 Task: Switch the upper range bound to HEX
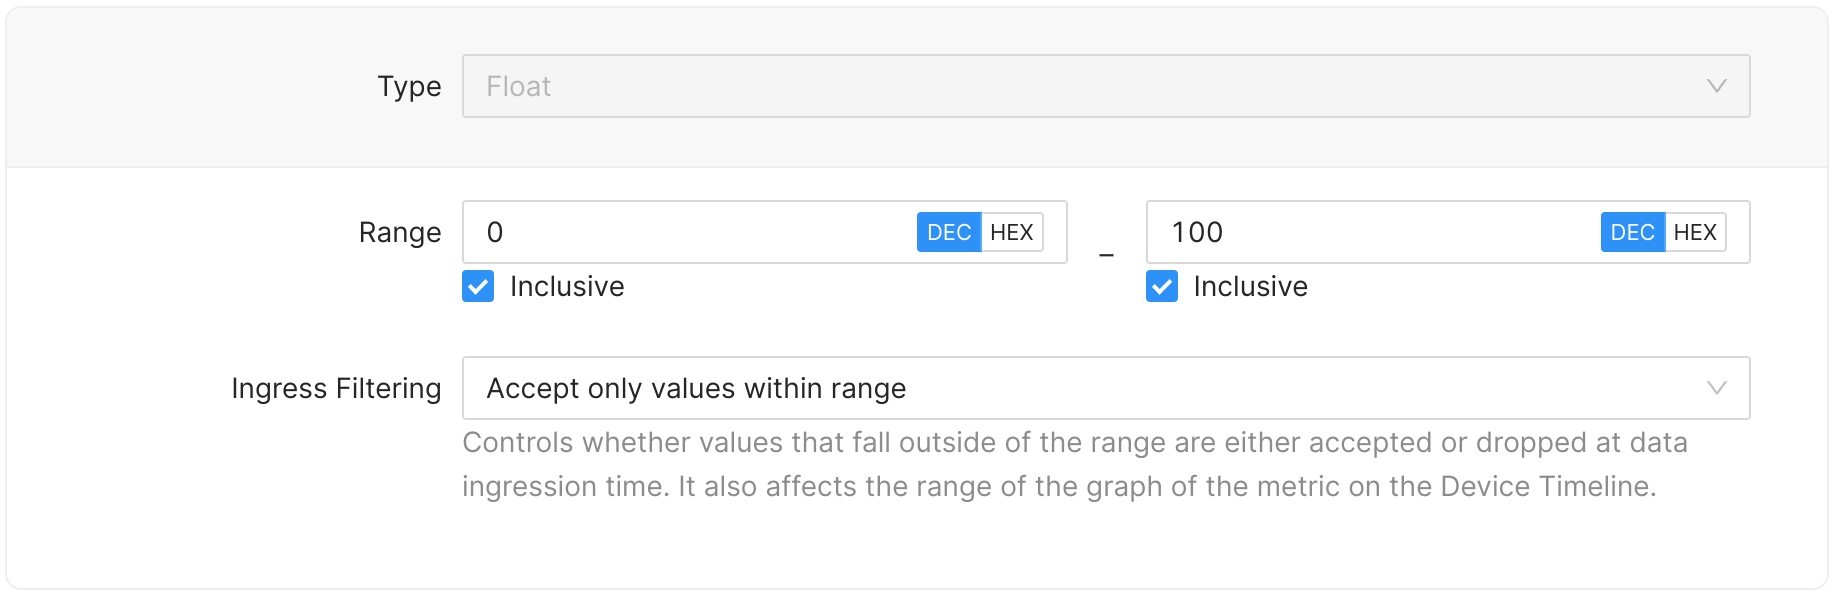tap(1695, 232)
